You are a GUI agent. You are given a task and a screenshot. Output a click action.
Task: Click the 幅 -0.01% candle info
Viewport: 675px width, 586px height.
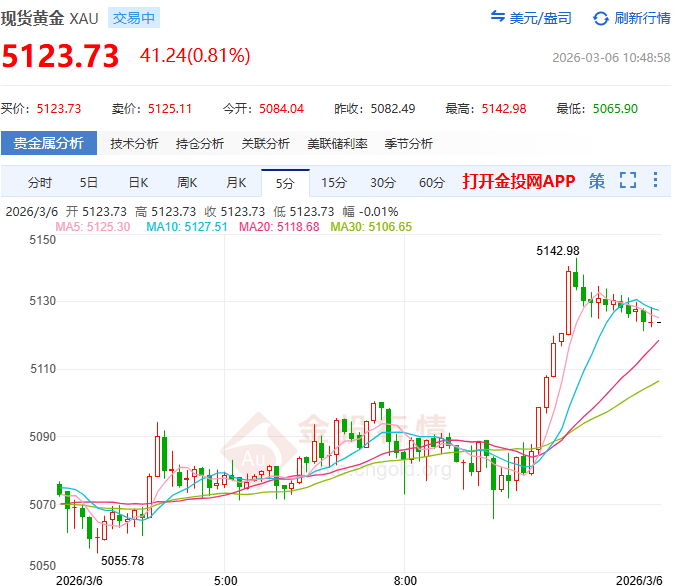[370, 211]
